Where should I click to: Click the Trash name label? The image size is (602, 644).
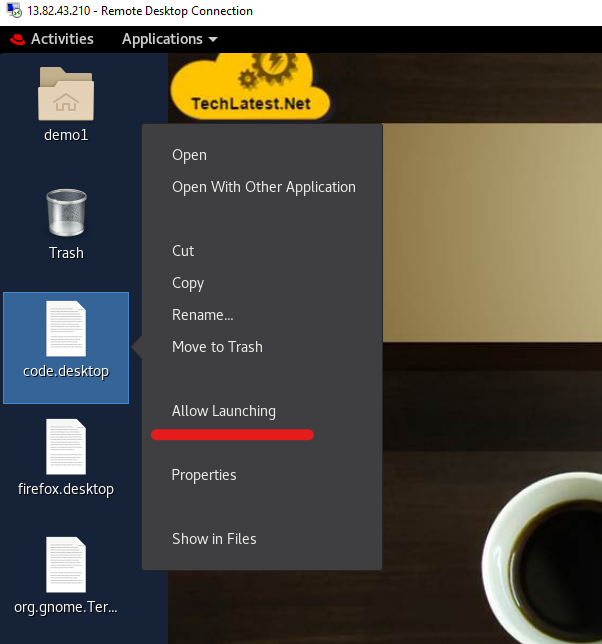tap(66, 253)
